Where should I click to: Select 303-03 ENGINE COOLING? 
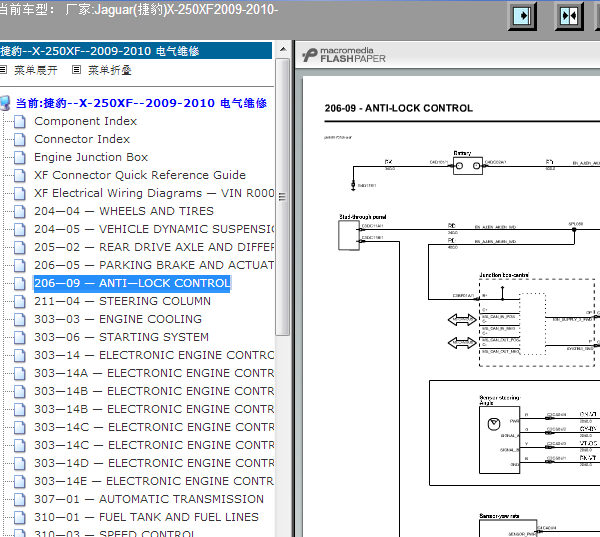coord(118,319)
